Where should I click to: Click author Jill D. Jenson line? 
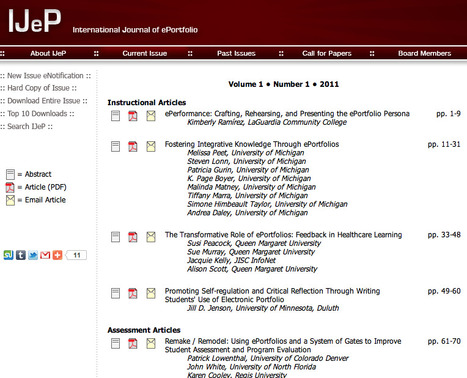click(263, 308)
